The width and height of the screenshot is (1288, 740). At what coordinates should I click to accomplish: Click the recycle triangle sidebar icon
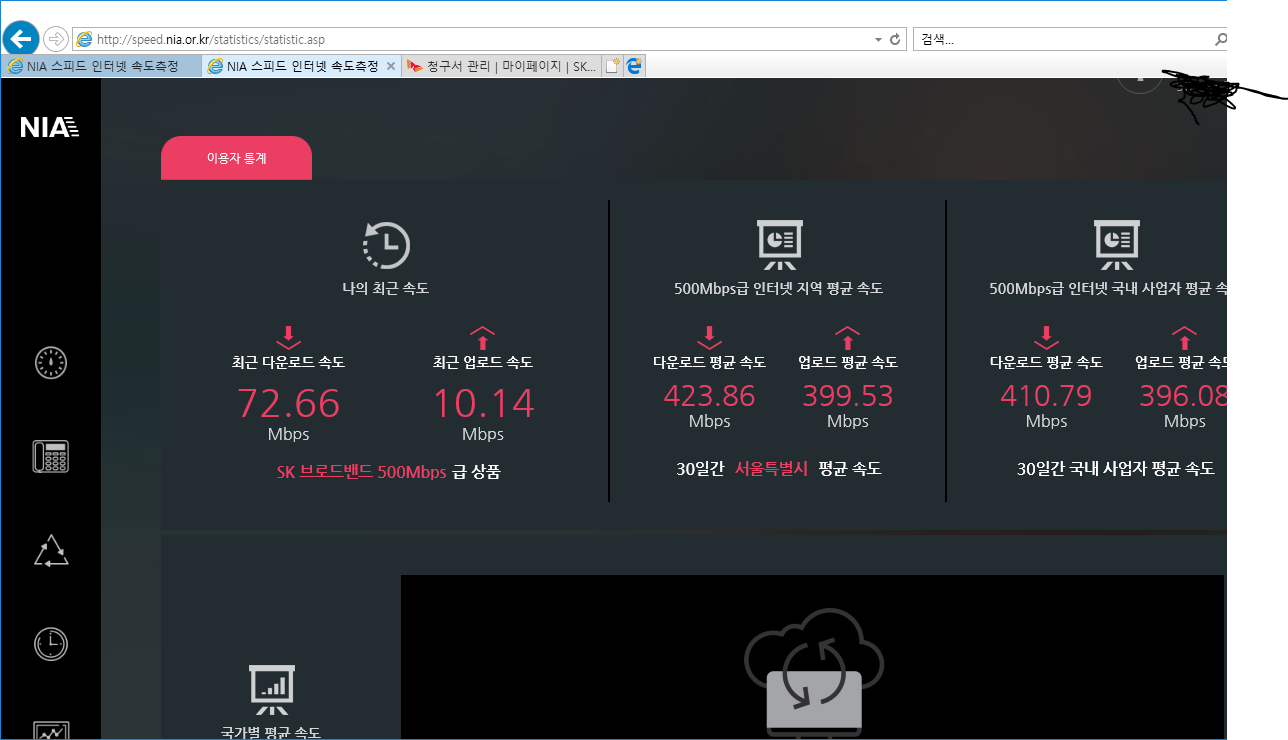(x=51, y=550)
